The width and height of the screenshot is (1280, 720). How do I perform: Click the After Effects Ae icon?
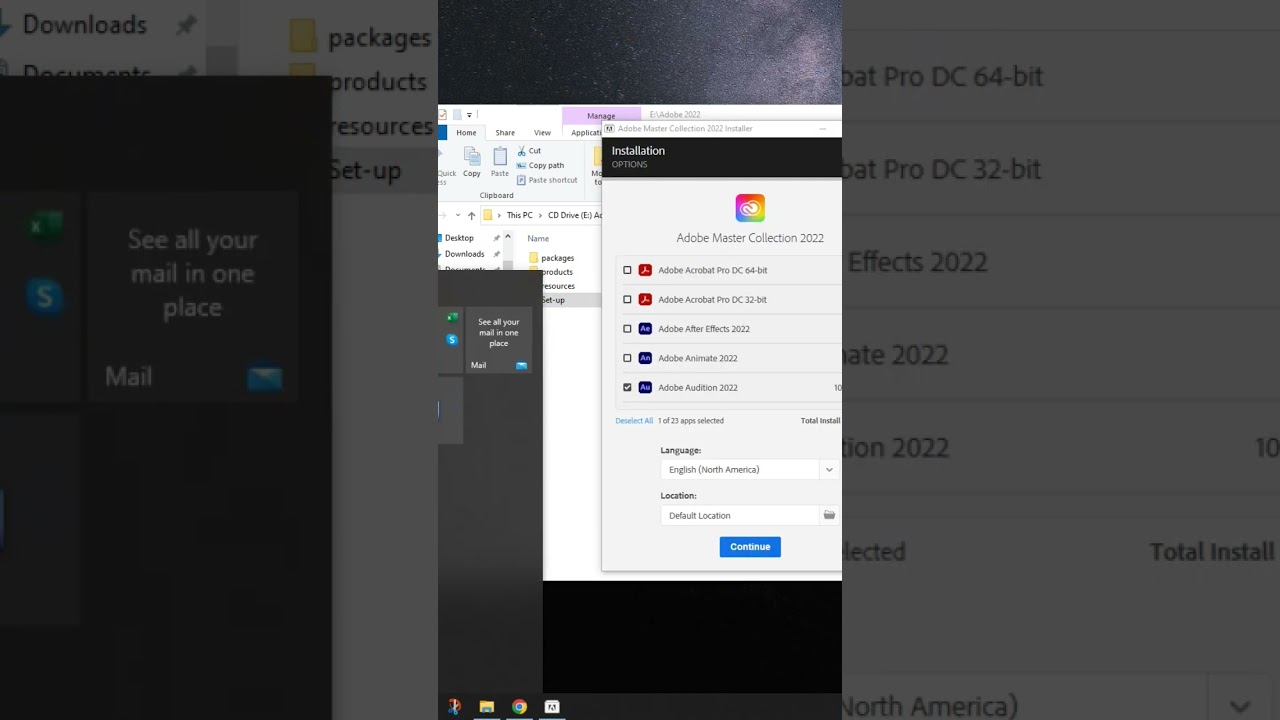pos(645,328)
